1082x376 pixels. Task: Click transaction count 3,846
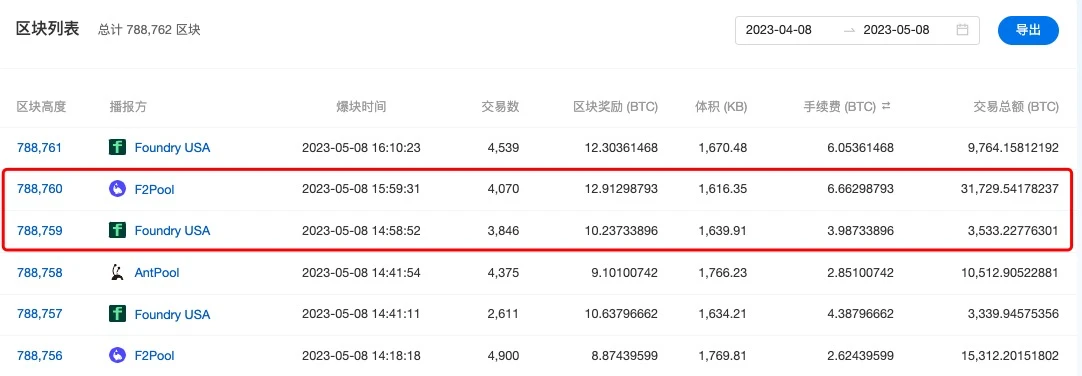[503, 230]
